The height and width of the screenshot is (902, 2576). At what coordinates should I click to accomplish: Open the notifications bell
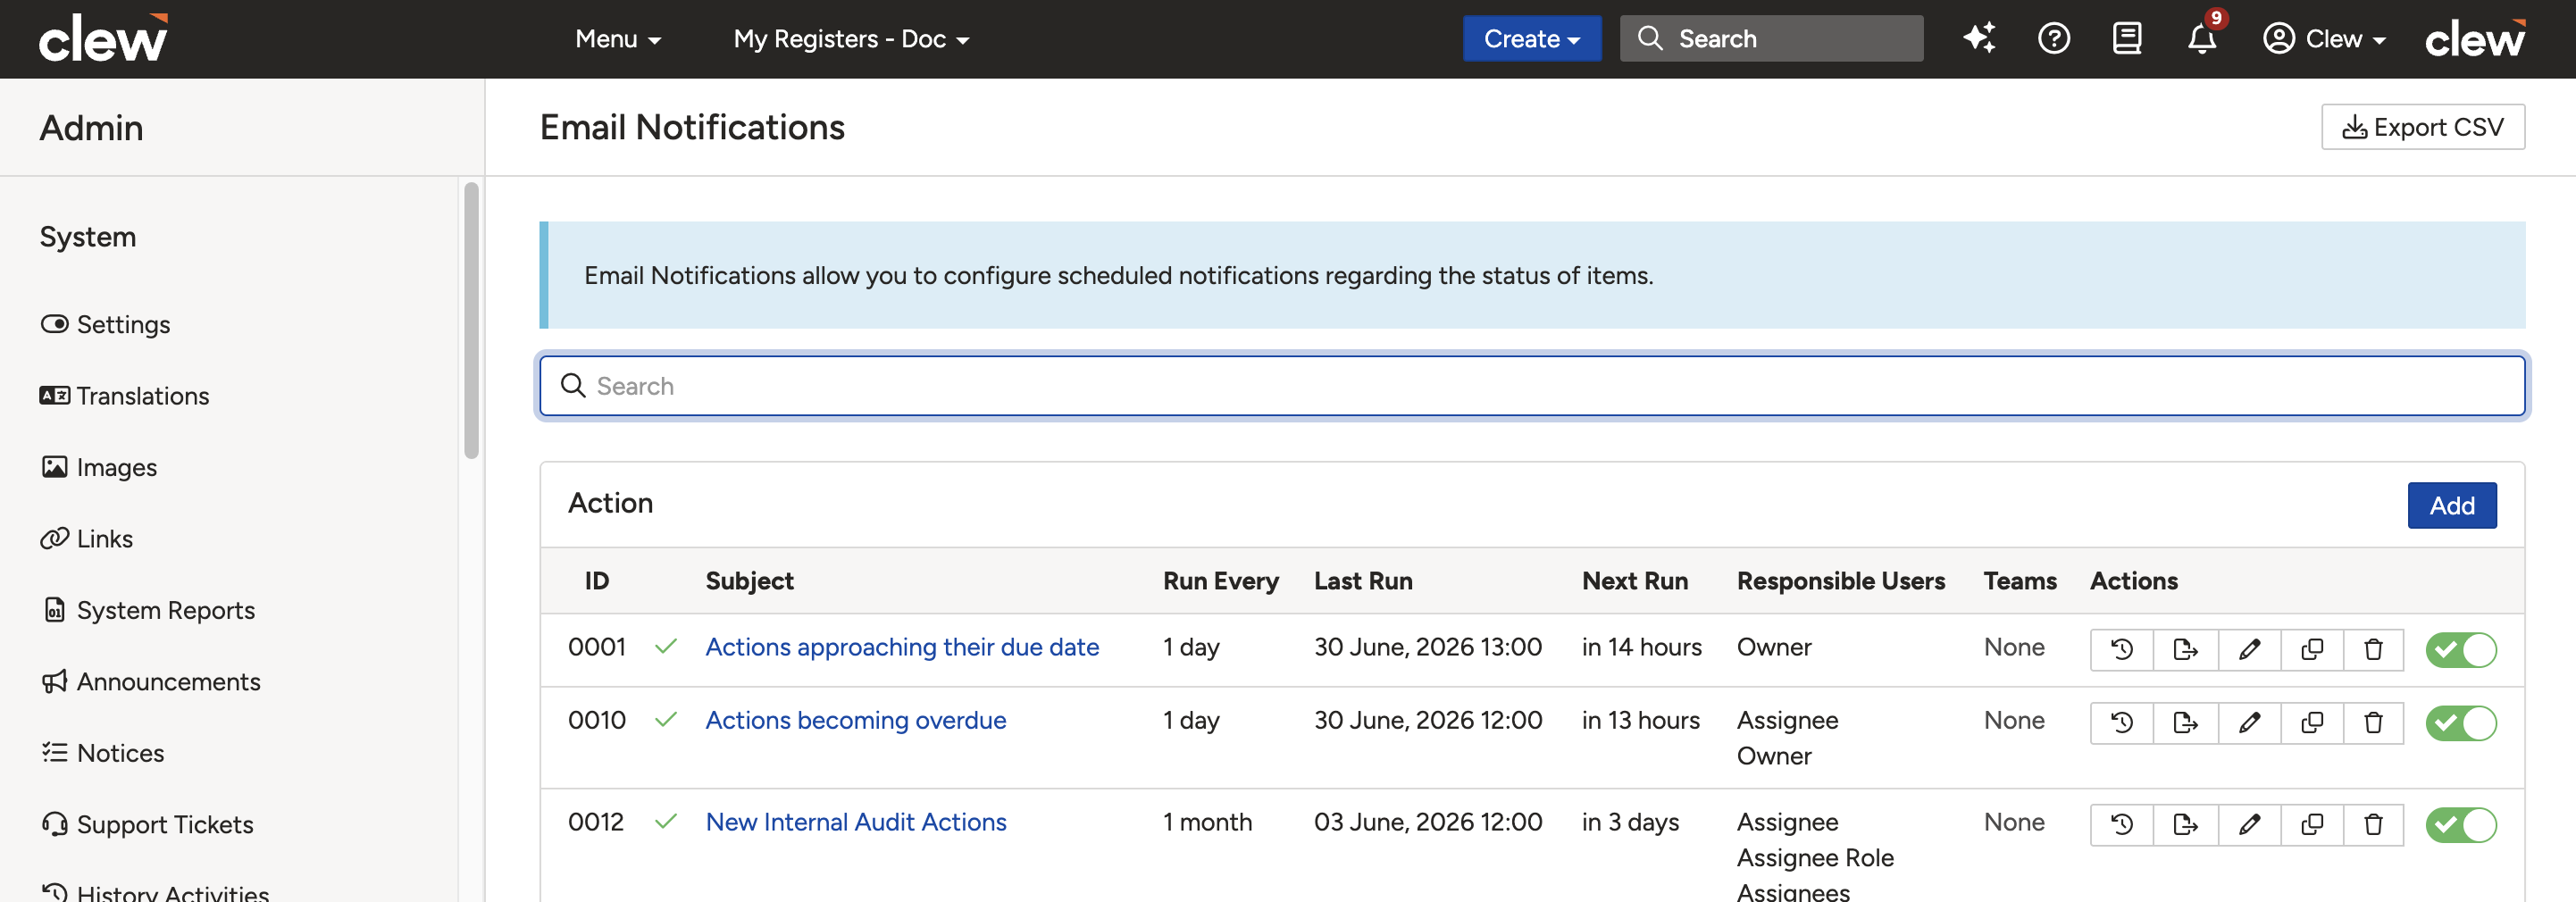click(x=2201, y=39)
